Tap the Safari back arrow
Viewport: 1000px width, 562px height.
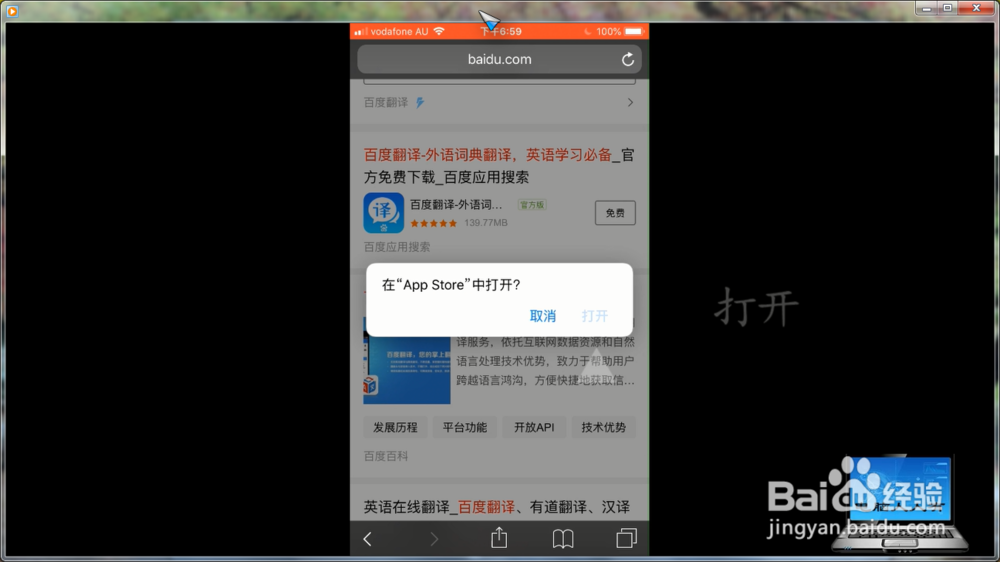(x=367, y=539)
